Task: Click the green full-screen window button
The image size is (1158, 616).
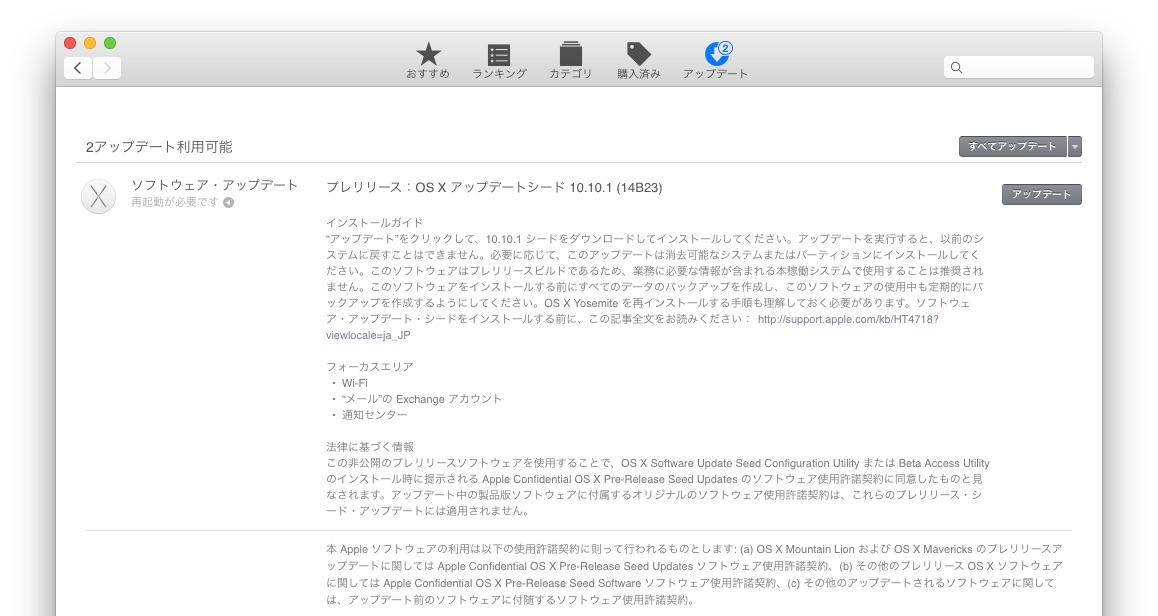Action: (x=110, y=43)
